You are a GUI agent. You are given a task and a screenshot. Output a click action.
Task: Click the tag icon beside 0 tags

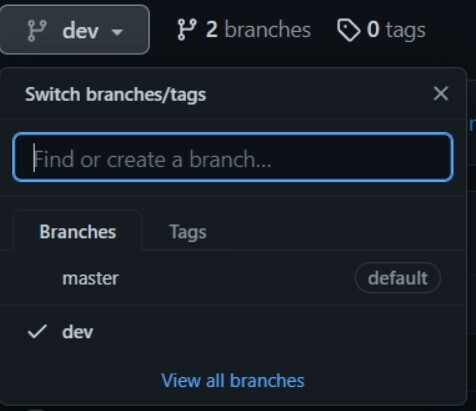point(348,30)
